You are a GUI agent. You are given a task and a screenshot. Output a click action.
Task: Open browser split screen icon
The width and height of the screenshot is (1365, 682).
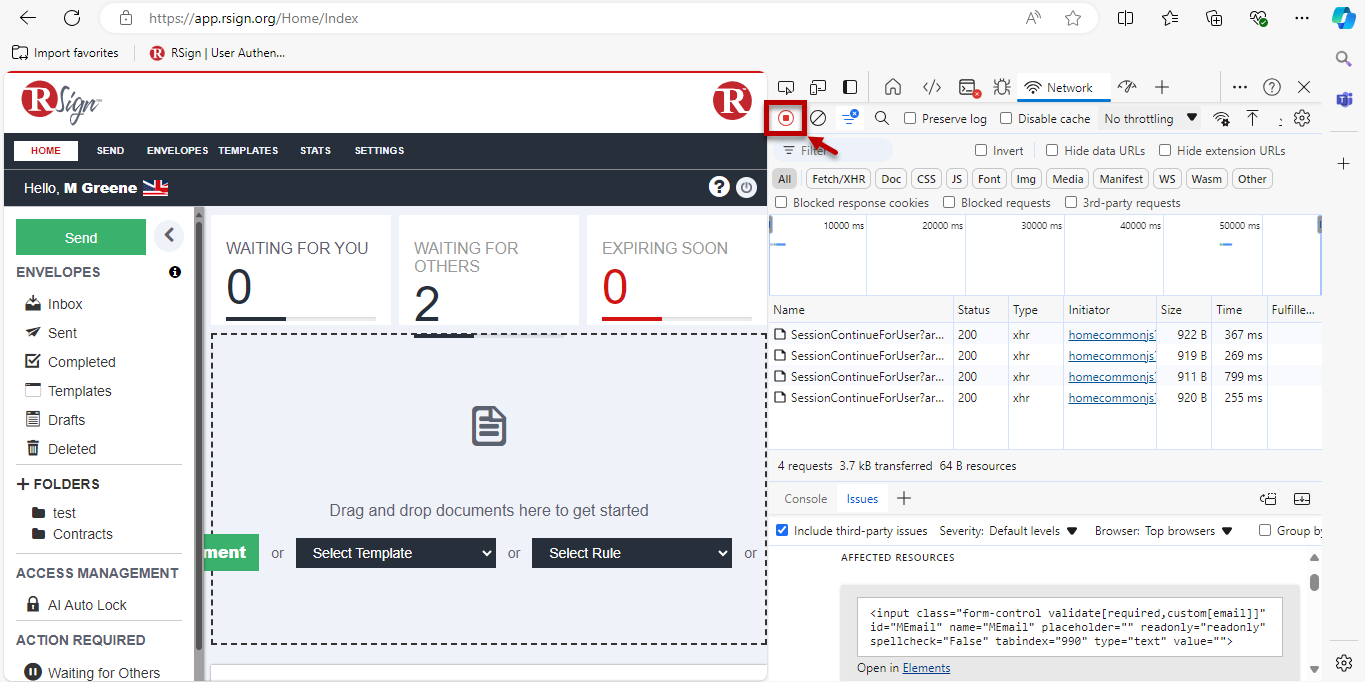[x=1125, y=18]
